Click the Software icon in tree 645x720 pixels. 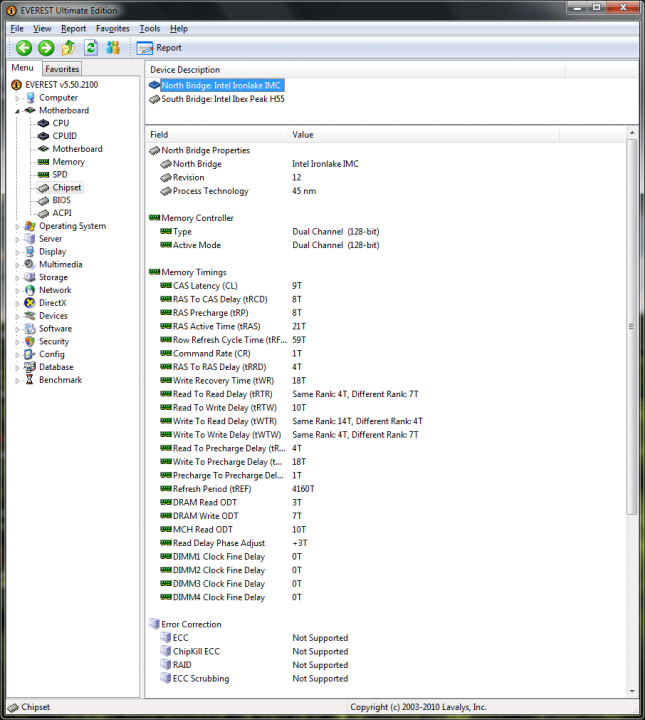tap(30, 329)
